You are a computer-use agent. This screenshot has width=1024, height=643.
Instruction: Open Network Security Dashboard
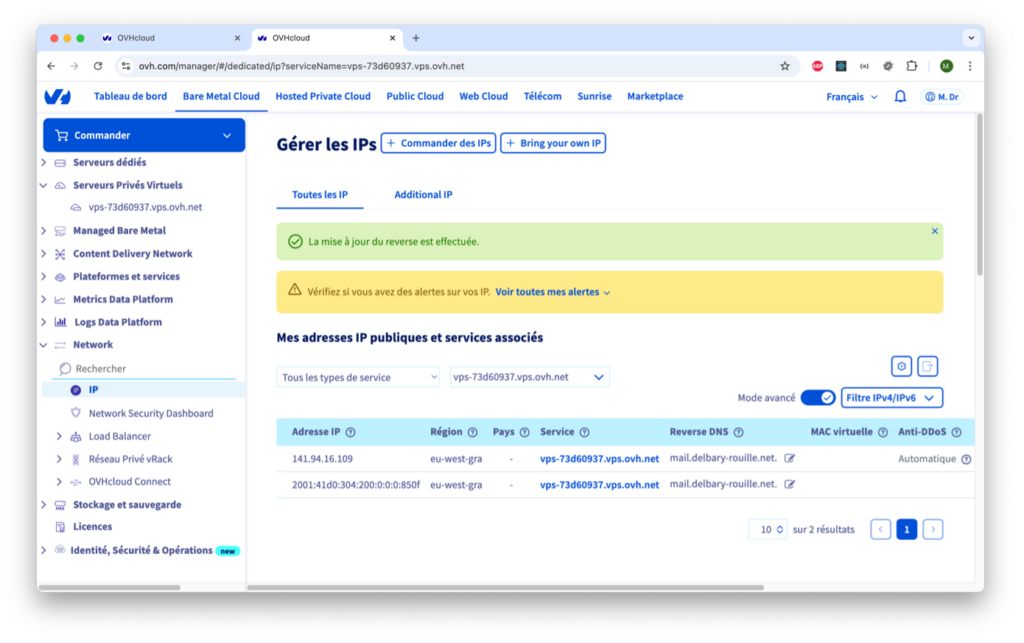click(x=151, y=413)
